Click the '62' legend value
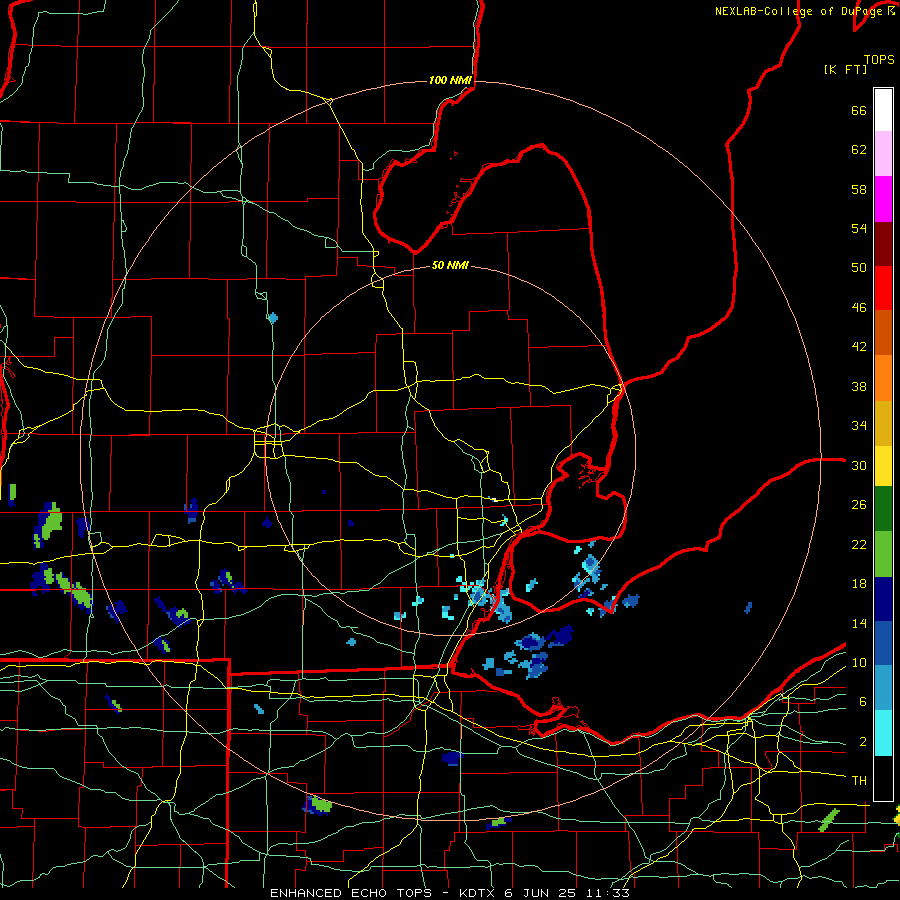The image size is (900, 900). click(859, 150)
